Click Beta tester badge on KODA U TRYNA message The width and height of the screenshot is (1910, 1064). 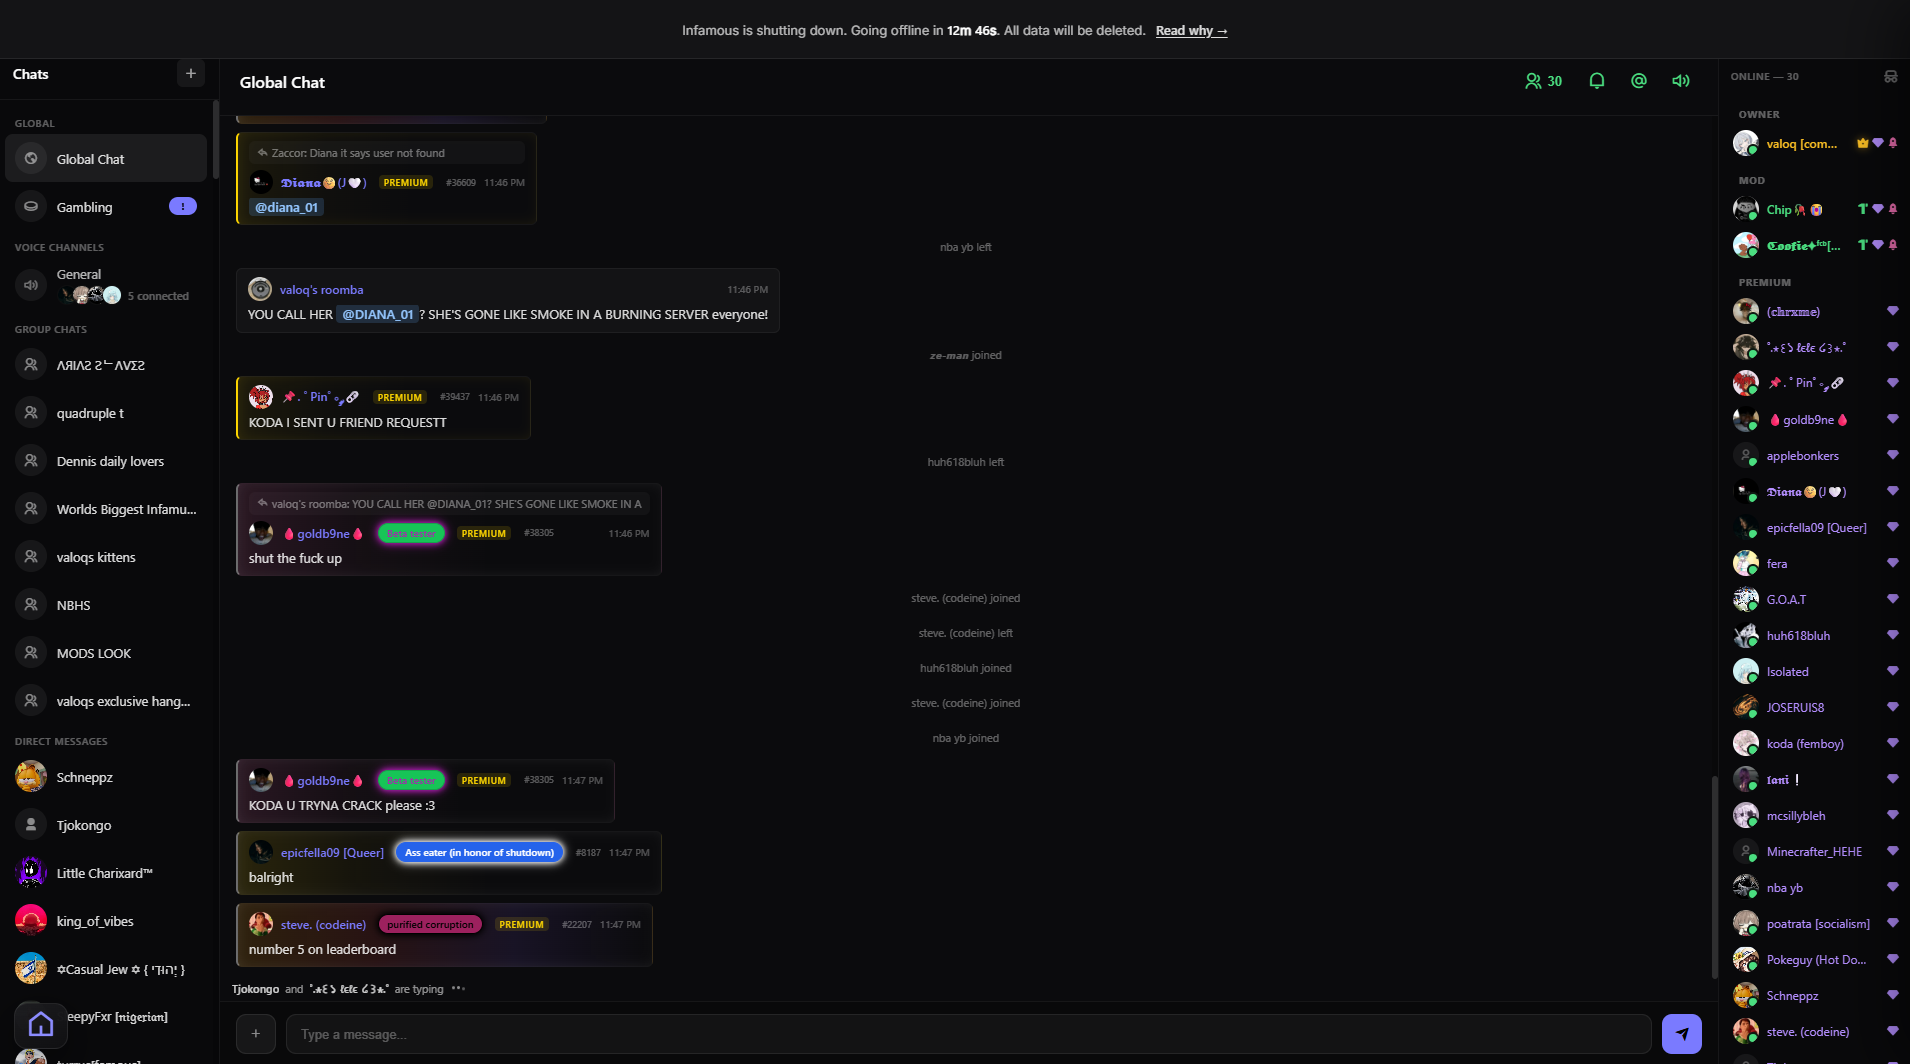click(x=411, y=781)
